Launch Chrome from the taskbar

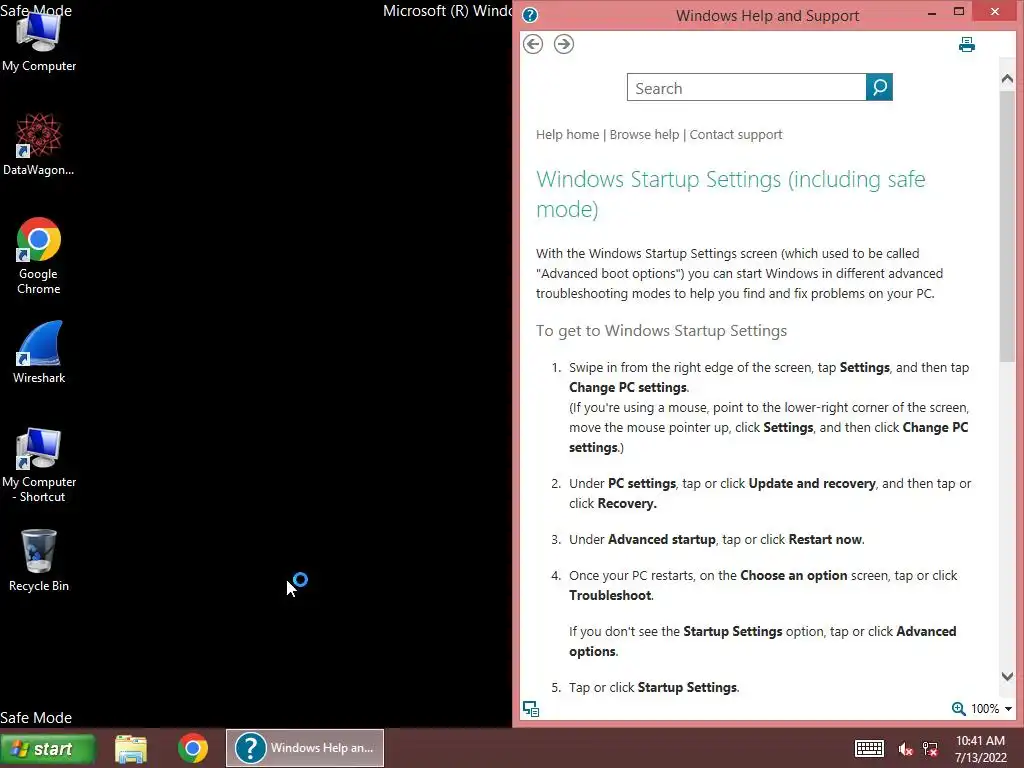pos(193,748)
